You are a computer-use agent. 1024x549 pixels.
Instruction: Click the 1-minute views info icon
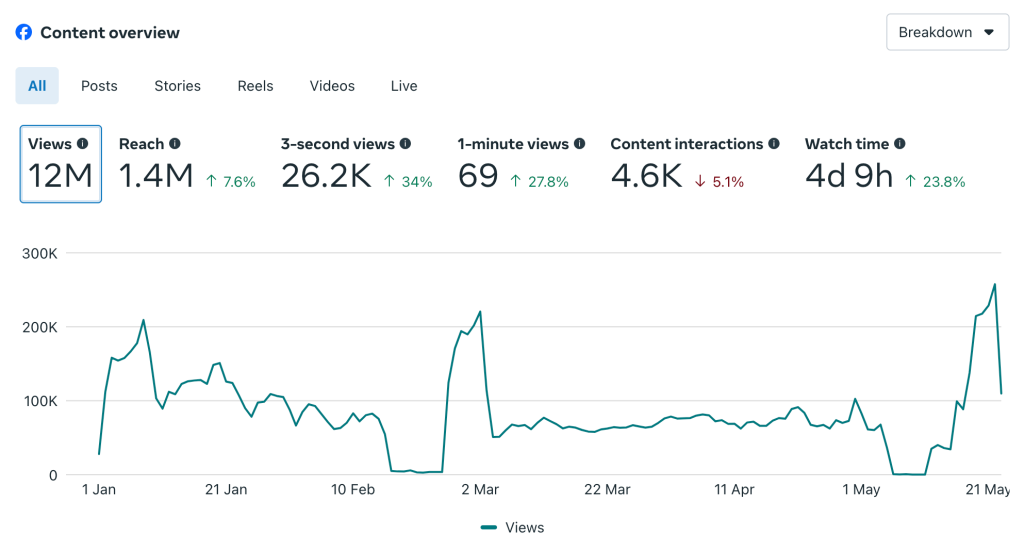579,144
